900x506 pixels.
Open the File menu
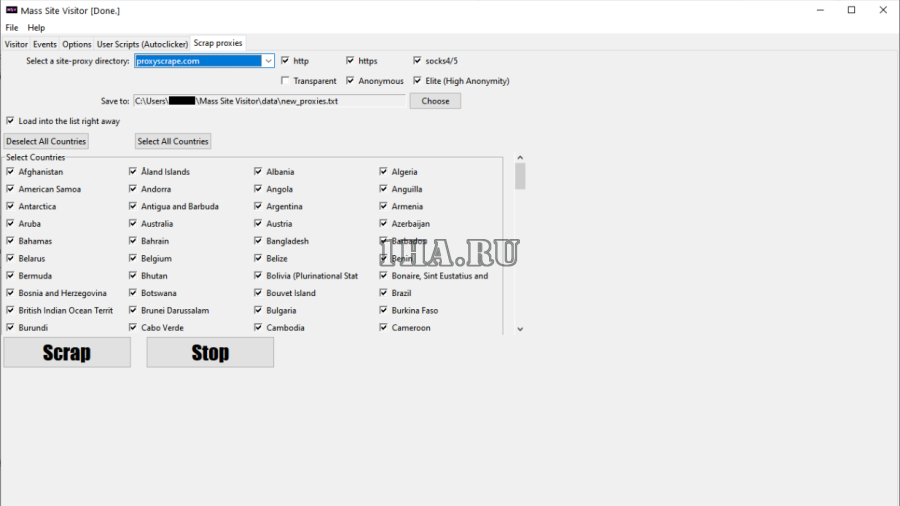click(12, 28)
